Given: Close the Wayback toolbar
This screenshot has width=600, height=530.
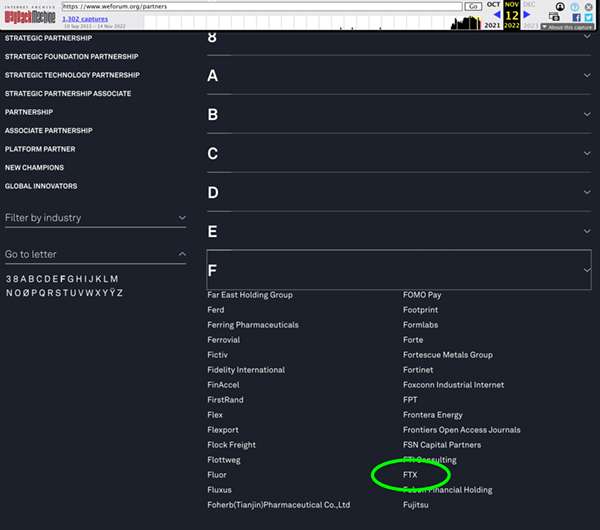Looking at the screenshot, I should pos(589,7).
